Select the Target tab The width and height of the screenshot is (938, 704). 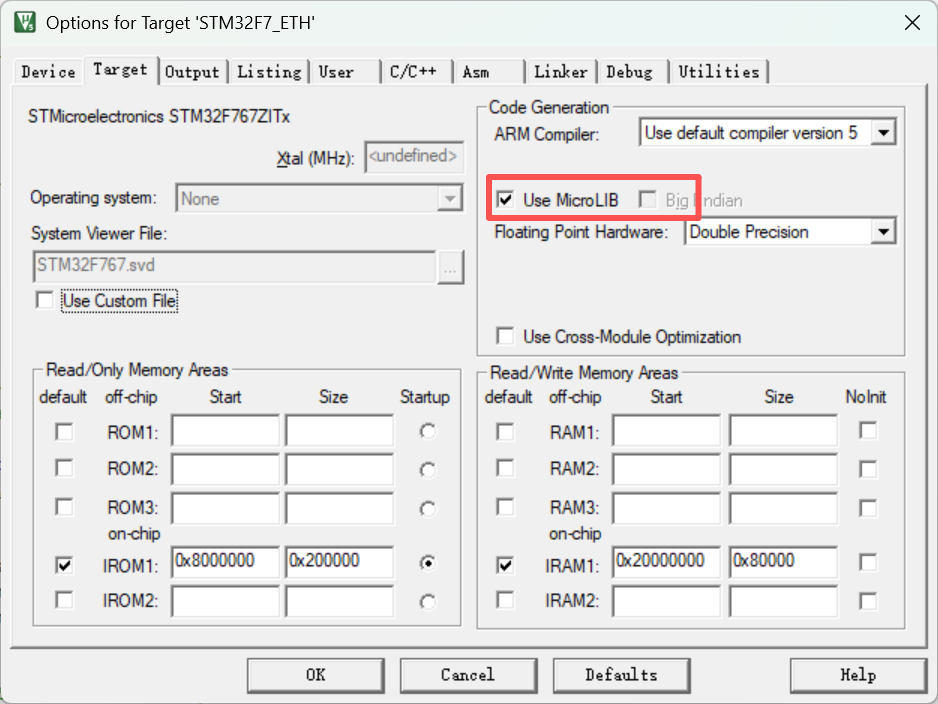point(120,70)
